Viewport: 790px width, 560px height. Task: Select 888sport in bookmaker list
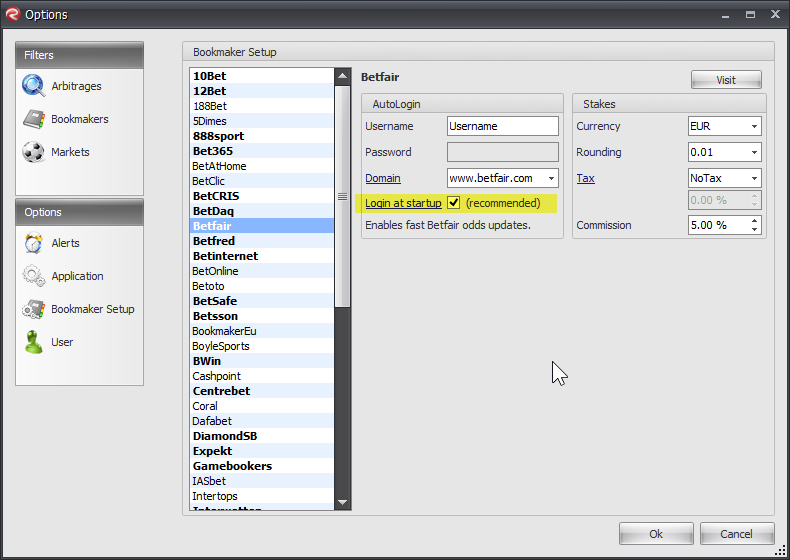coord(262,136)
